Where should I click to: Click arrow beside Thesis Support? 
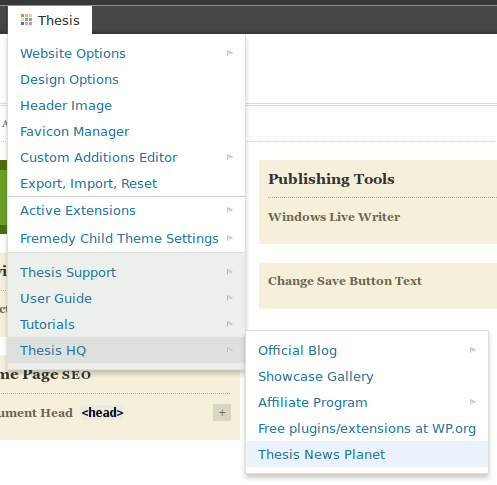(x=230, y=272)
